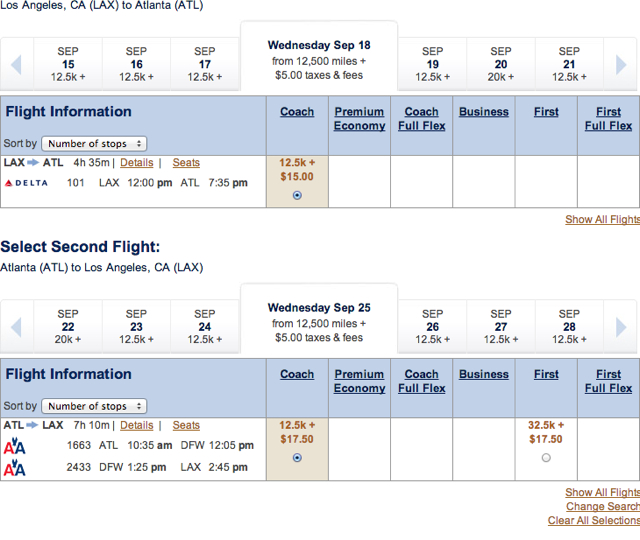640x540 pixels.
Task: Open Sort by dropdown for first flight
Action: point(94,144)
